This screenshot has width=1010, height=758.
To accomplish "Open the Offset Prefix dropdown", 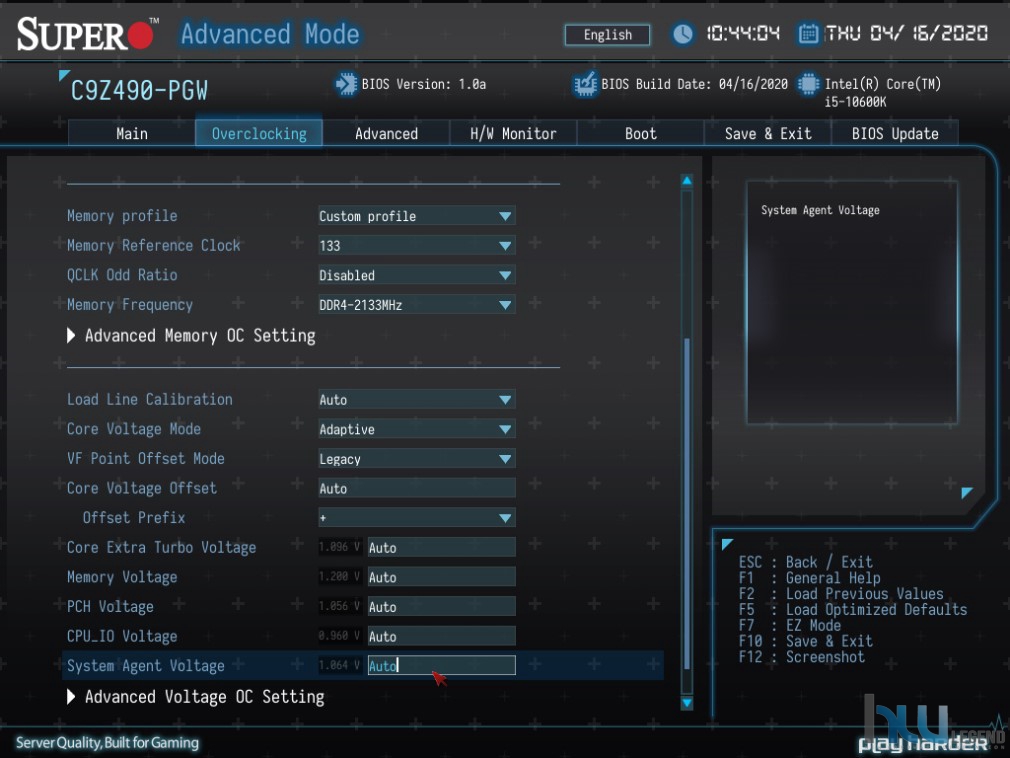I will 417,518.
